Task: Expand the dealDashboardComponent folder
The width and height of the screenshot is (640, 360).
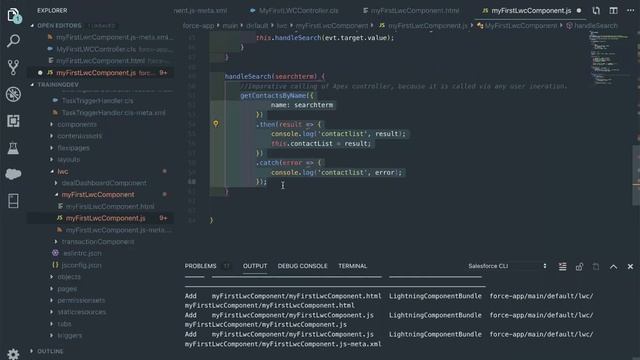Action: click(x=104, y=183)
